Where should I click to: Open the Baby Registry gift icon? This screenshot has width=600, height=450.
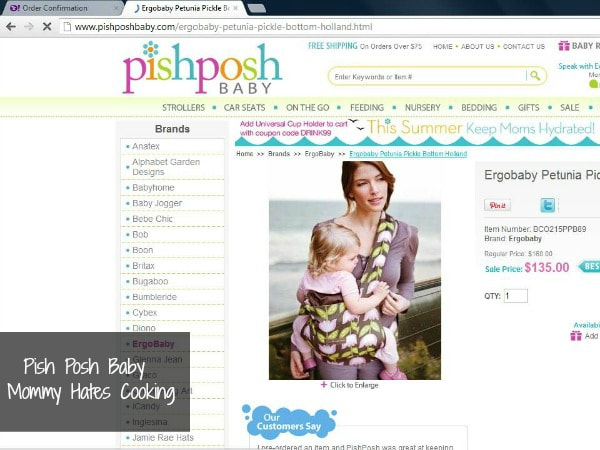tap(564, 46)
